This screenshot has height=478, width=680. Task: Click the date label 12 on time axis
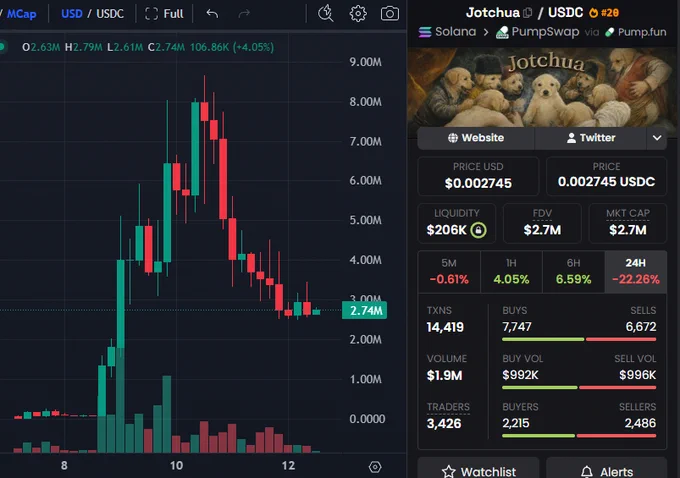288,465
